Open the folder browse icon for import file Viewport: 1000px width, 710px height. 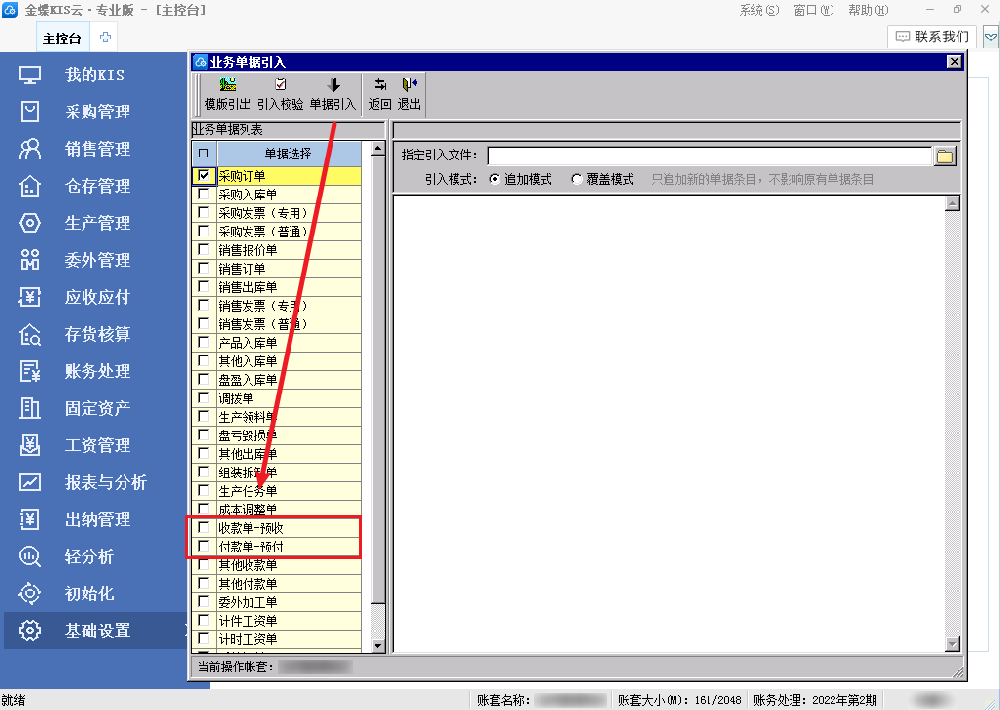coord(945,156)
